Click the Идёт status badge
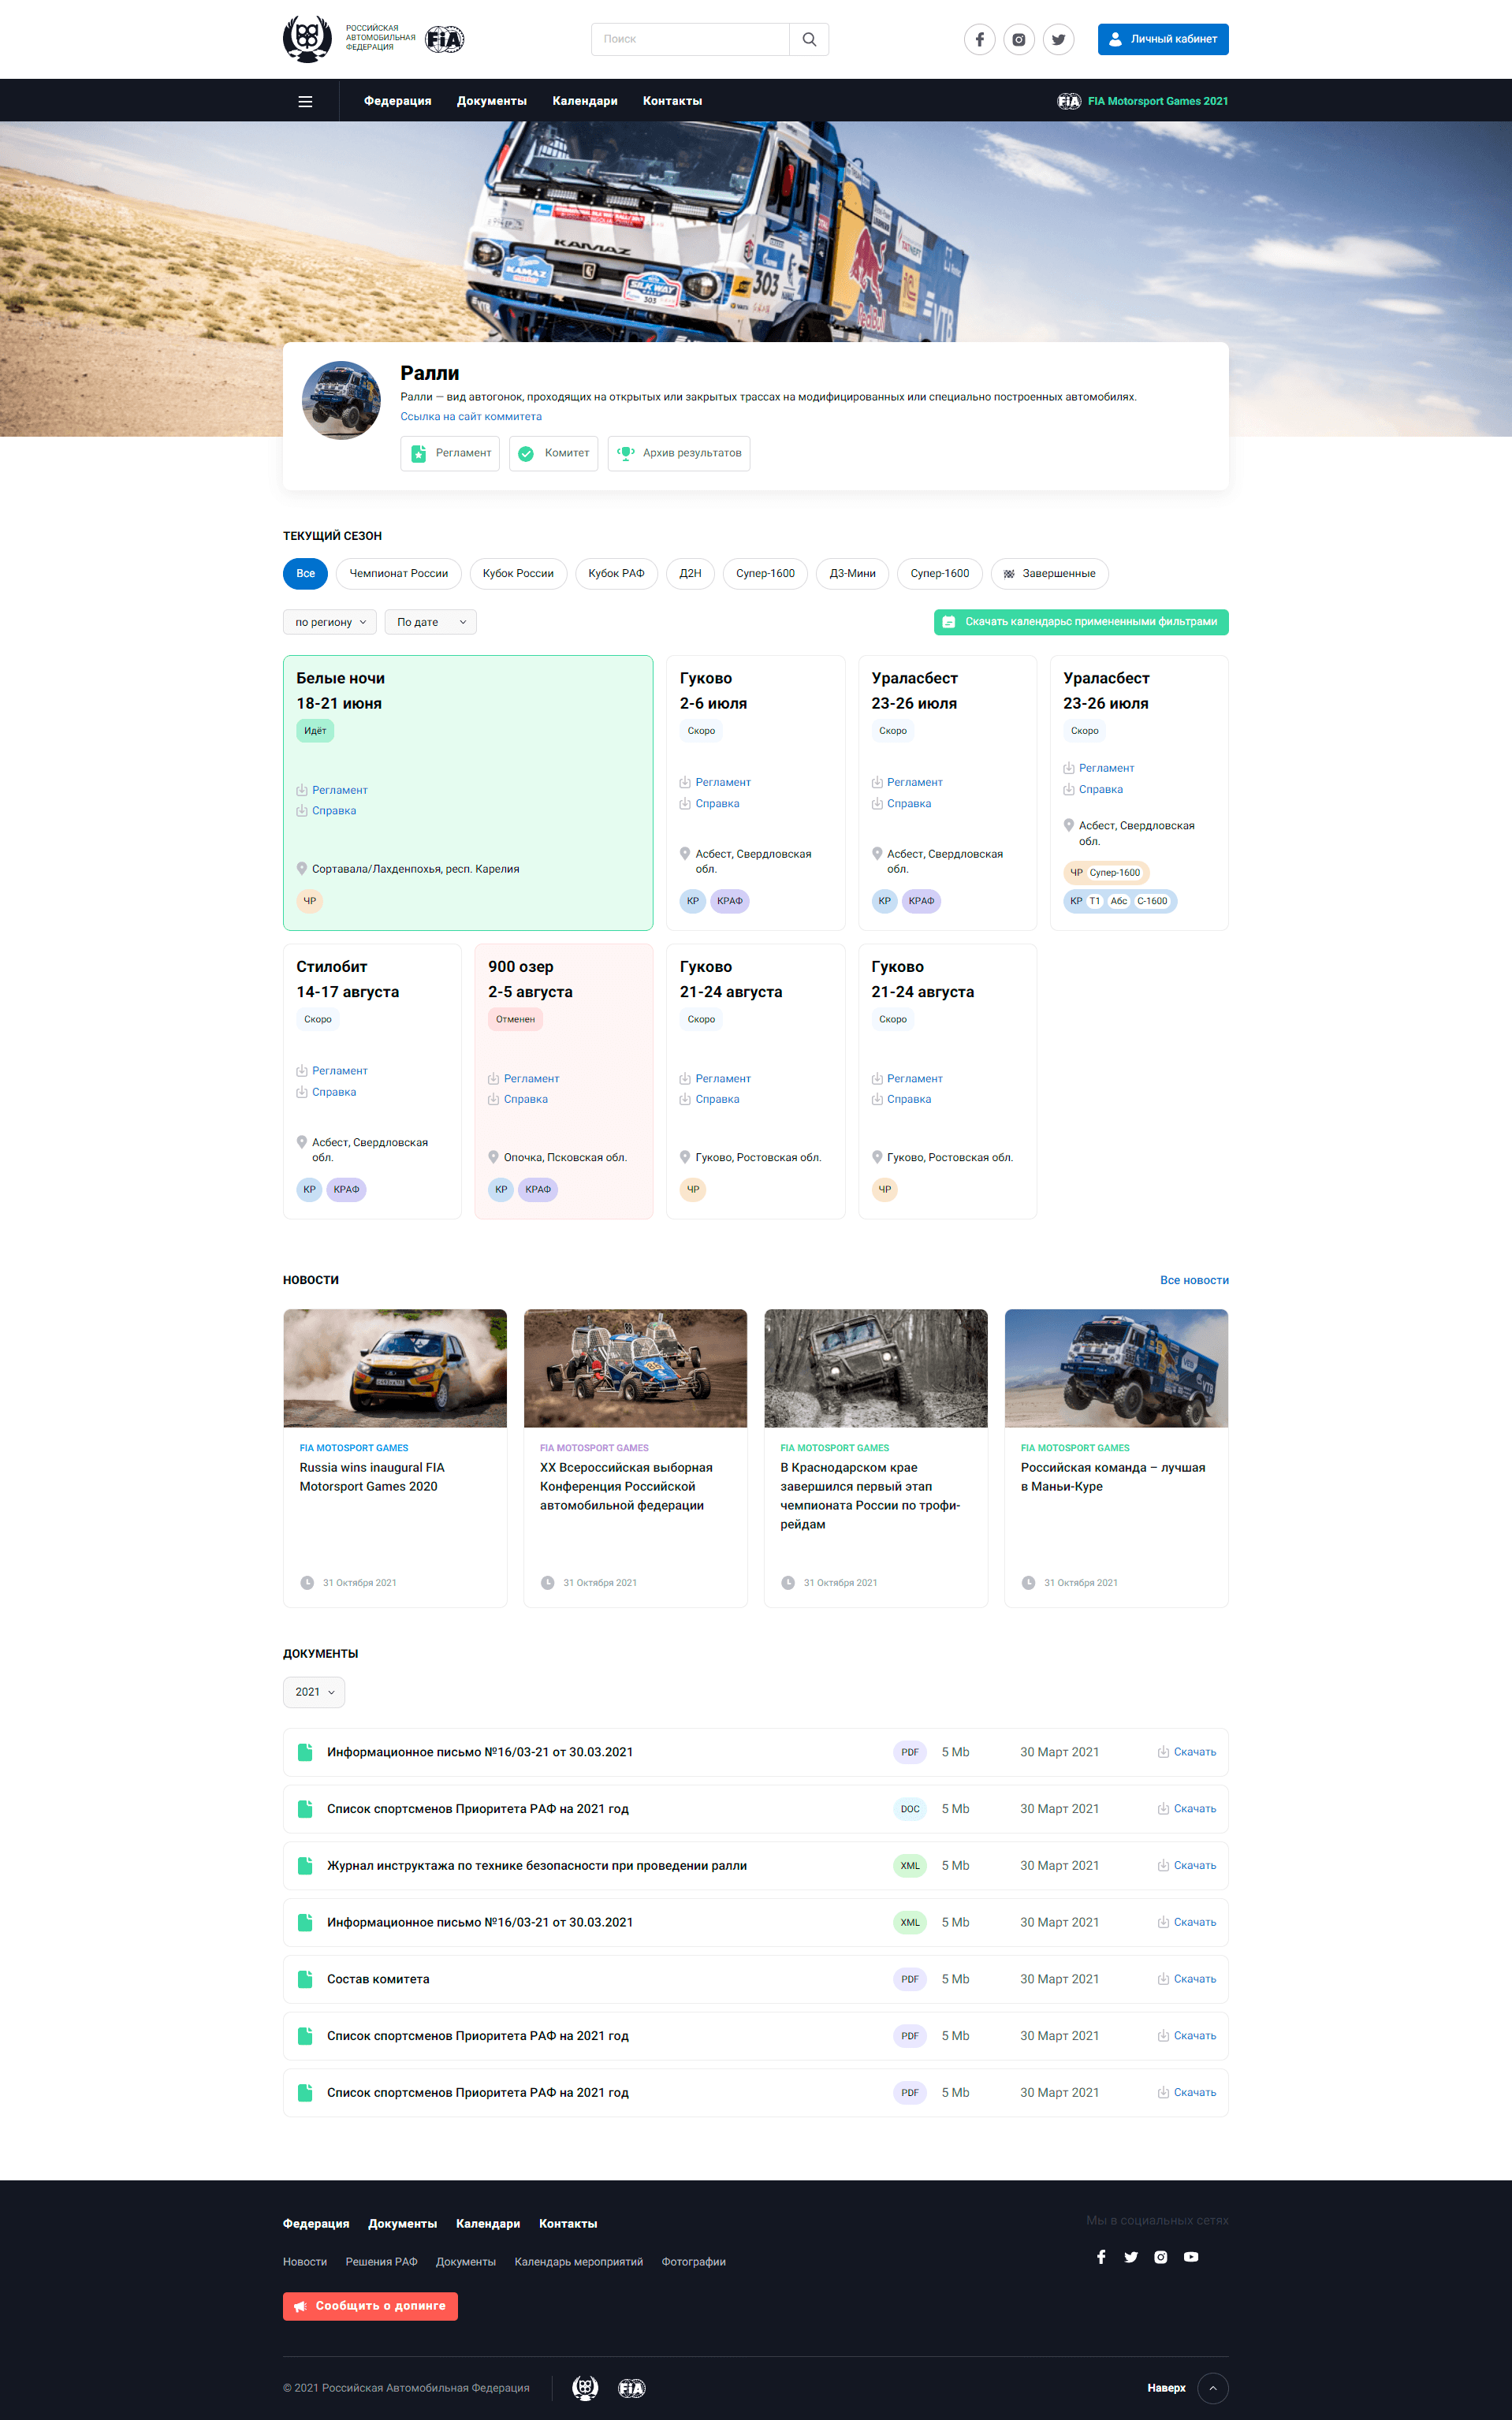The height and width of the screenshot is (2420, 1512). tap(315, 730)
